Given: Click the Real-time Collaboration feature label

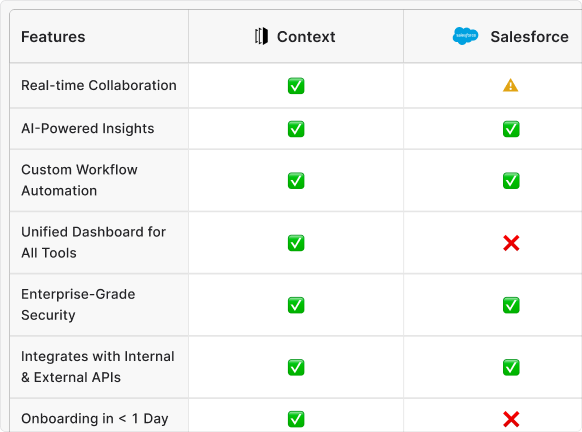Looking at the screenshot, I should point(99,85).
